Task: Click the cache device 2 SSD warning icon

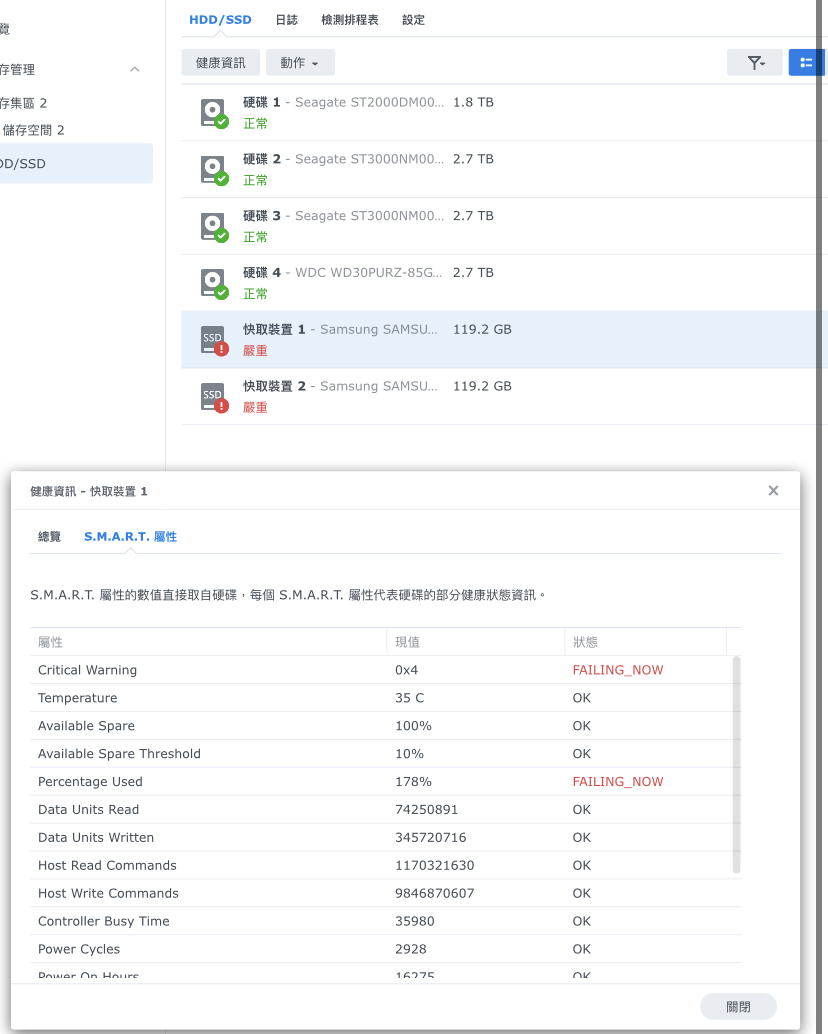Action: [213, 397]
